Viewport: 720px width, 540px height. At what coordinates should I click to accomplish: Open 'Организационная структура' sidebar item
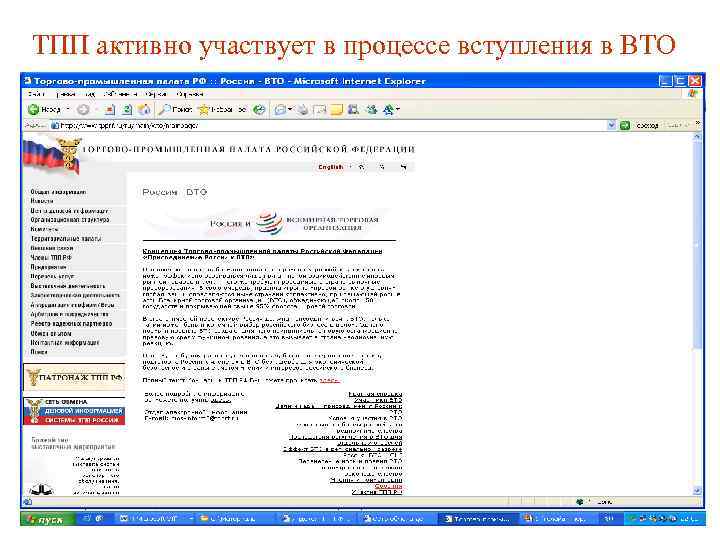pos(70,220)
